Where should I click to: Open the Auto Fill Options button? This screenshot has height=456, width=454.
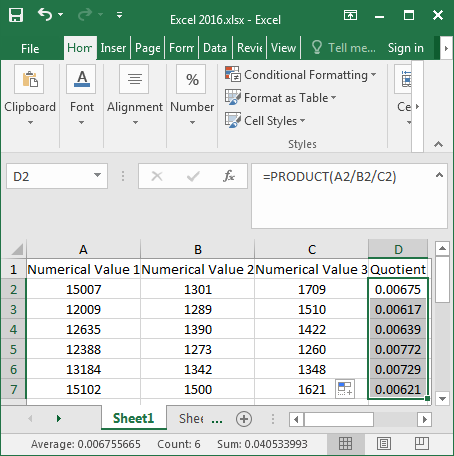click(x=345, y=389)
